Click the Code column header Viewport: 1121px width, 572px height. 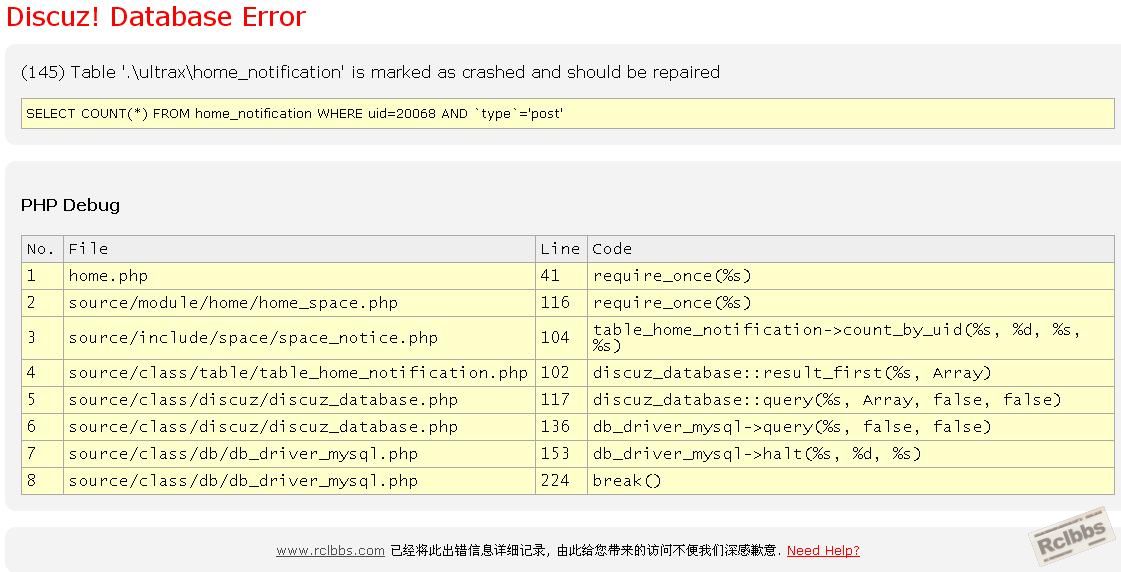coord(851,249)
